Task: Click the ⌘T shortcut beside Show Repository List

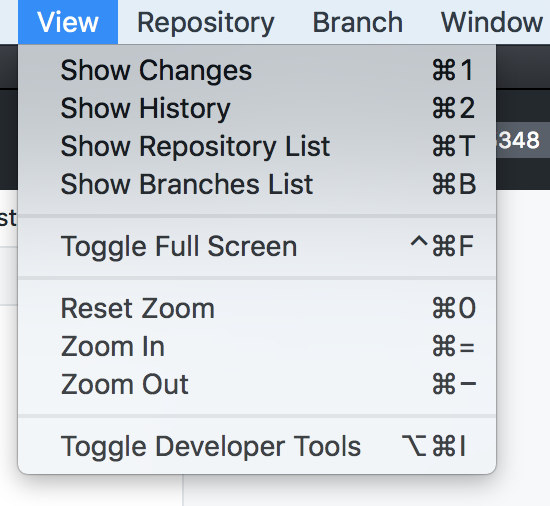Action: pos(454,146)
